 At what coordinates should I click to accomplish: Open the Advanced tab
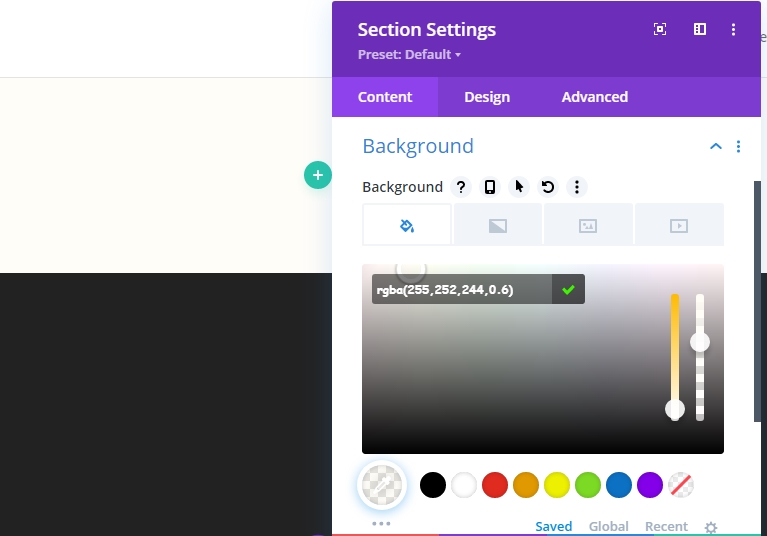pos(595,97)
